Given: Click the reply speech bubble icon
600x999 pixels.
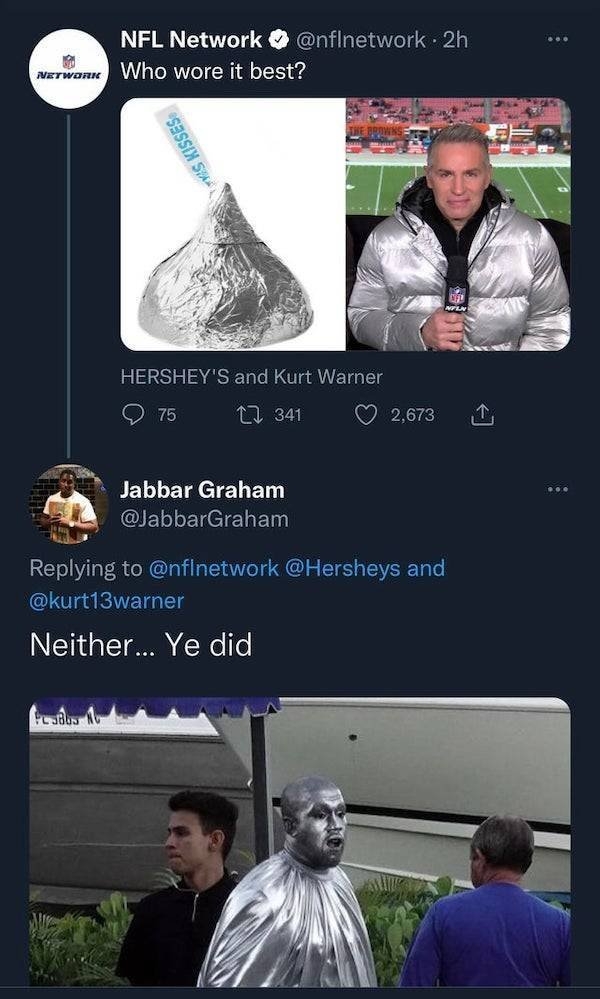Looking at the screenshot, I should click(x=133, y=414).
